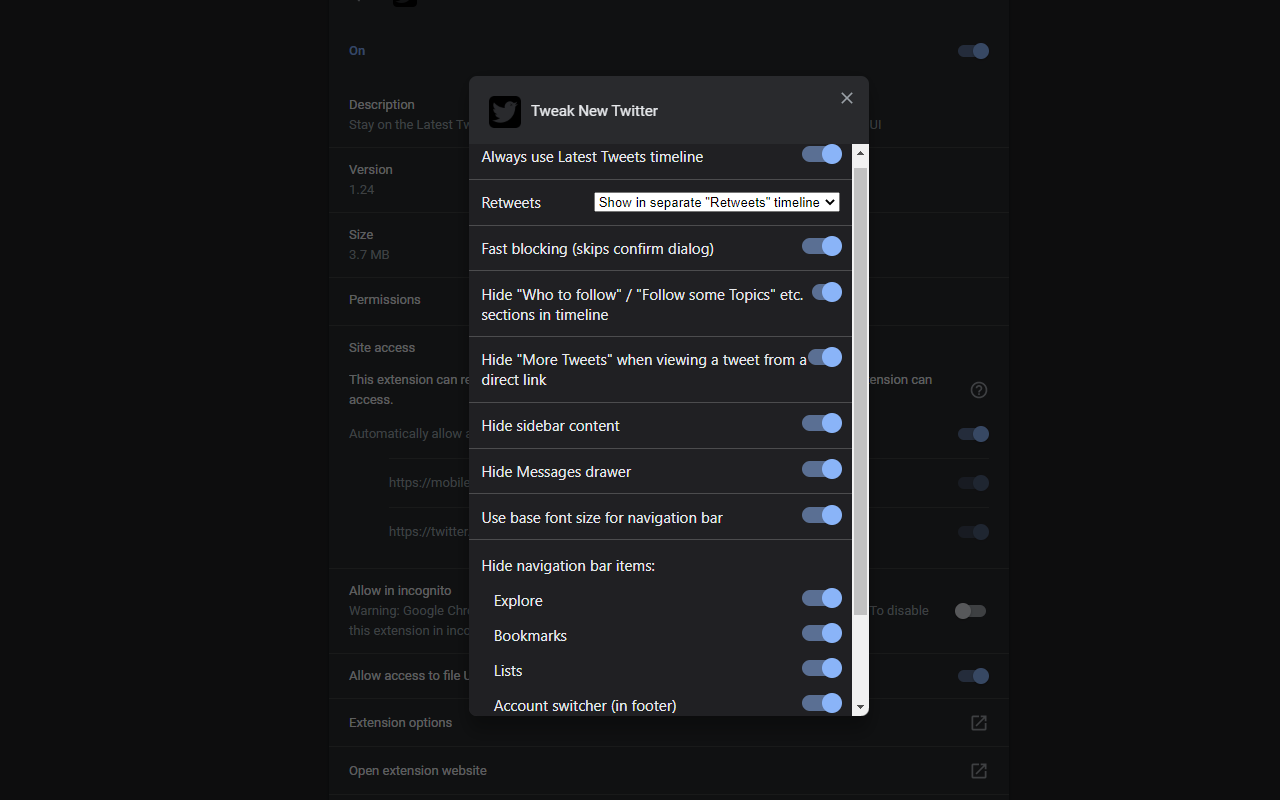The height and width of the screenshot is (800, 1280).
Task: Click the Retweets label in popup
Action: click(x=511, y=203)
